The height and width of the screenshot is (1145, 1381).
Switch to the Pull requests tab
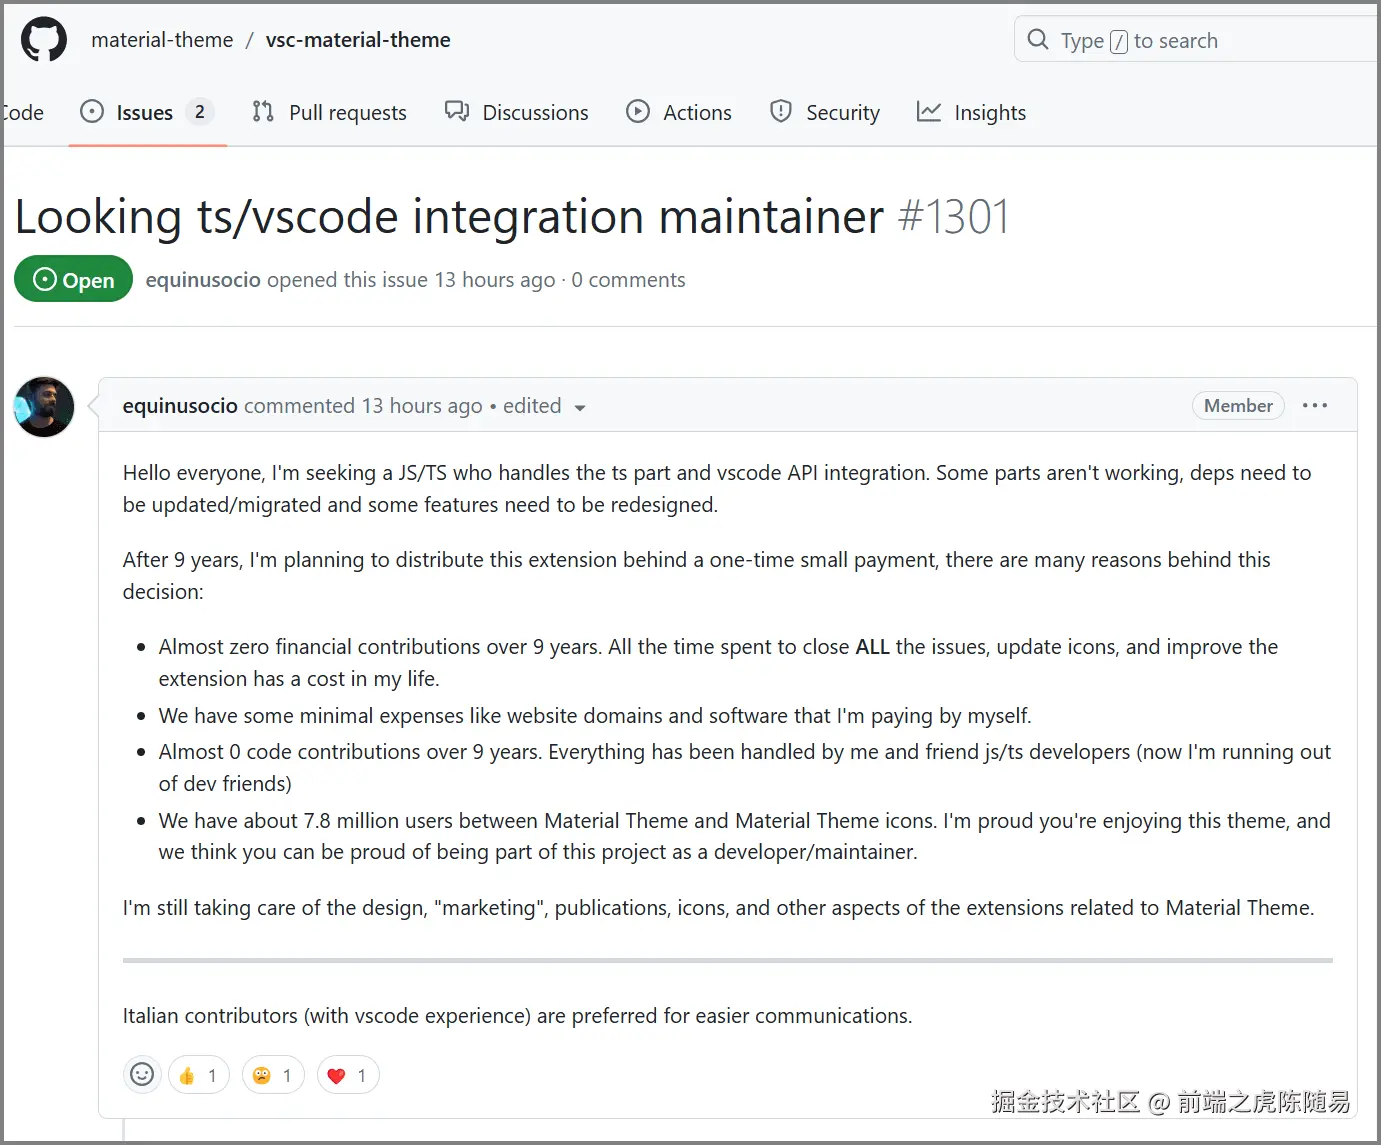329,112
